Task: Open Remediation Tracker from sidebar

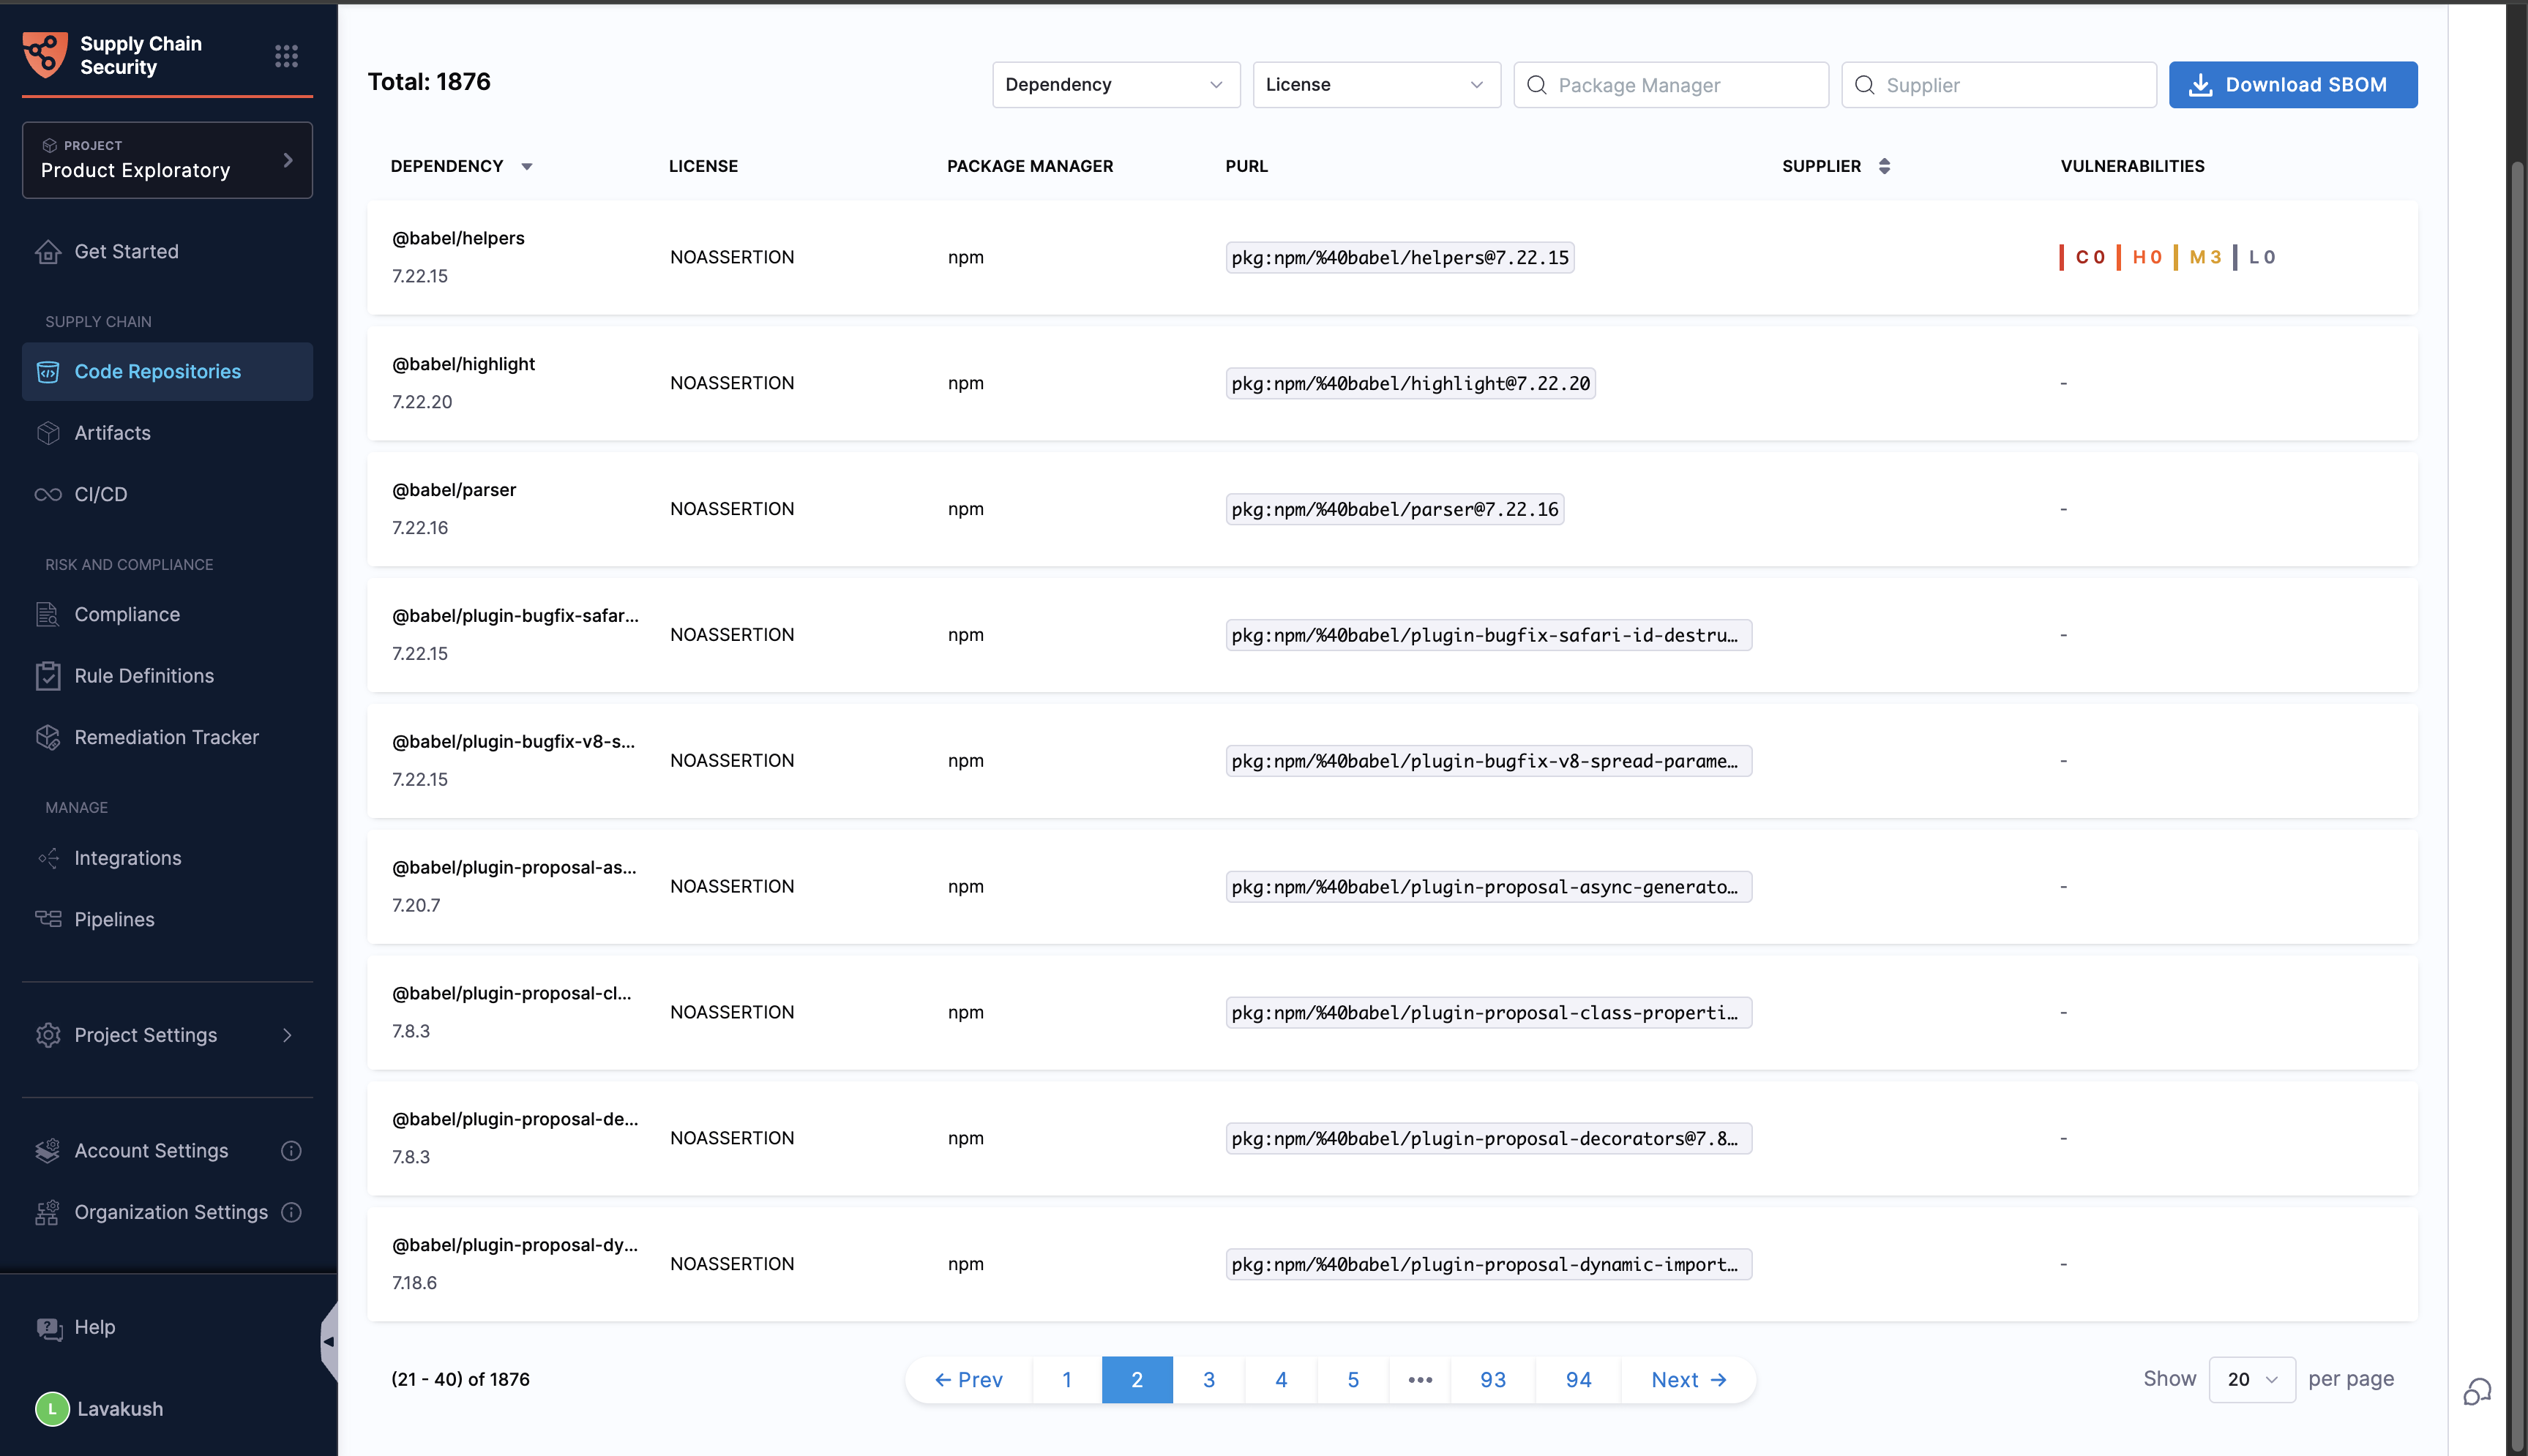Action: [x=166, y=737]
